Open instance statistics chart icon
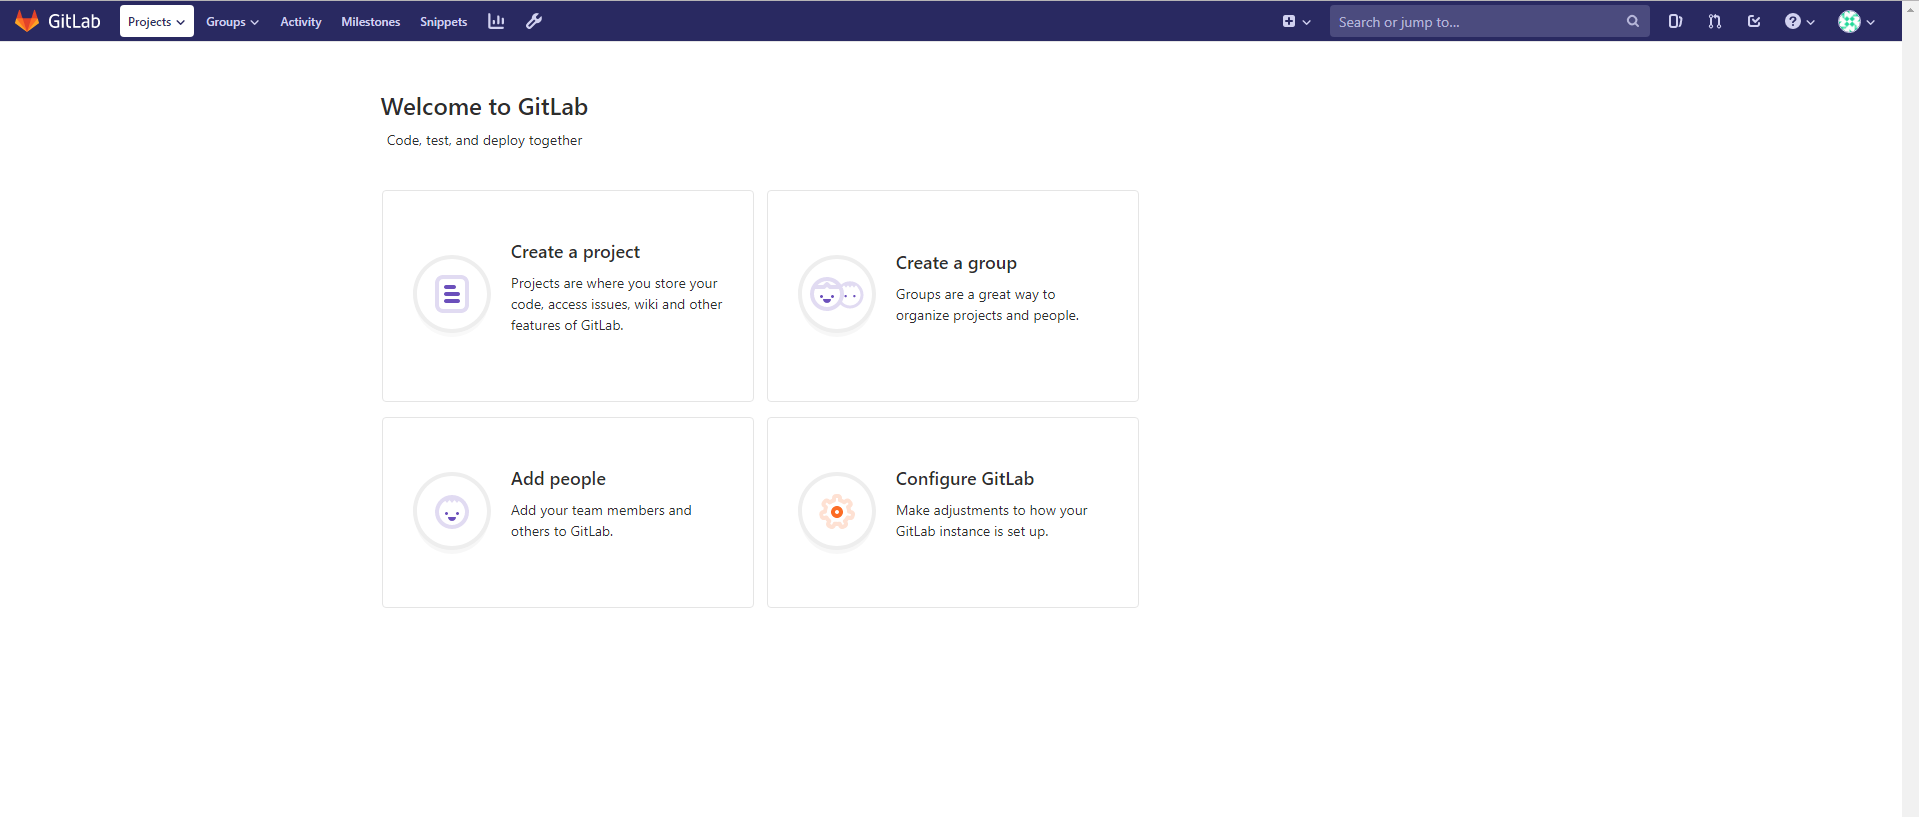The width and height of the screenshot is (1919, 817). point(496,21)
